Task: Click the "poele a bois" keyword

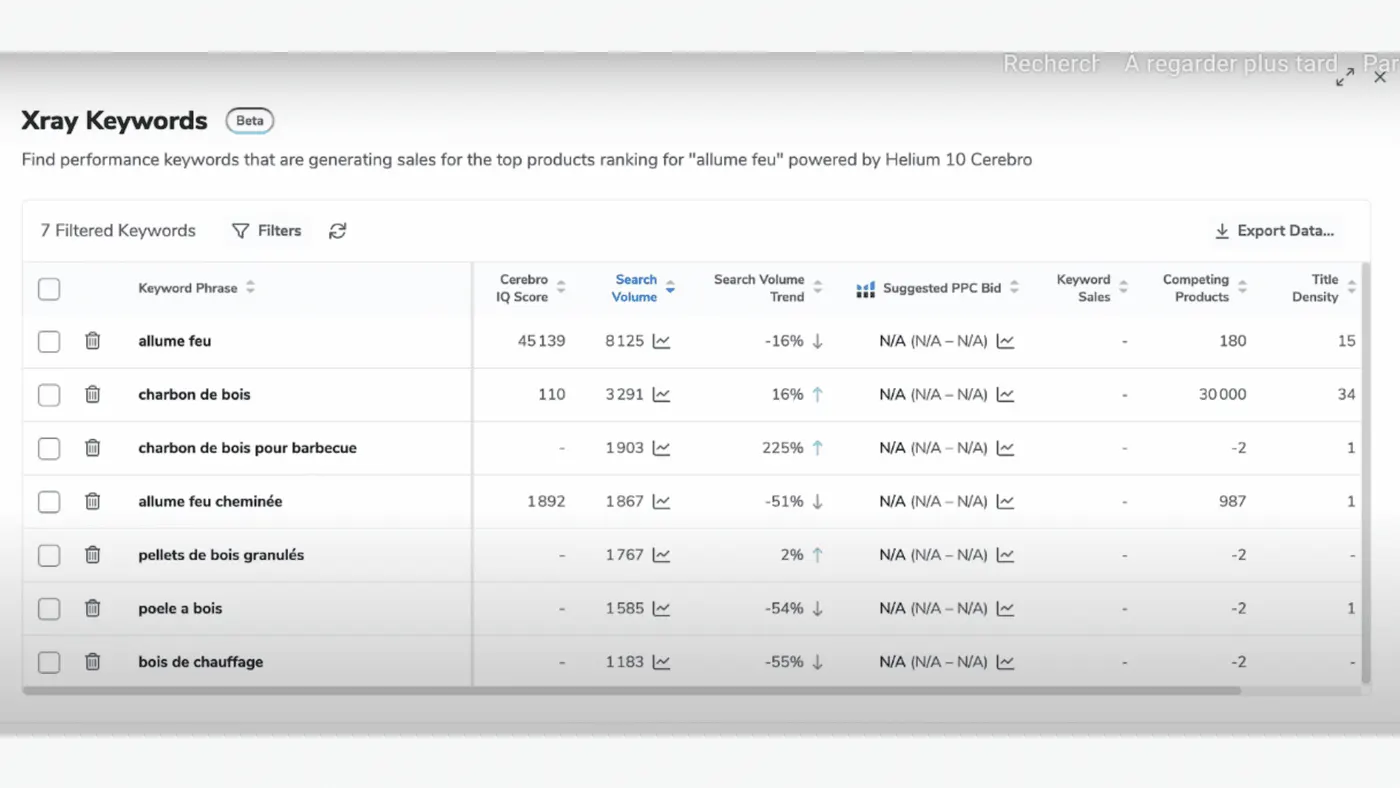Action: tap(180, 608)
